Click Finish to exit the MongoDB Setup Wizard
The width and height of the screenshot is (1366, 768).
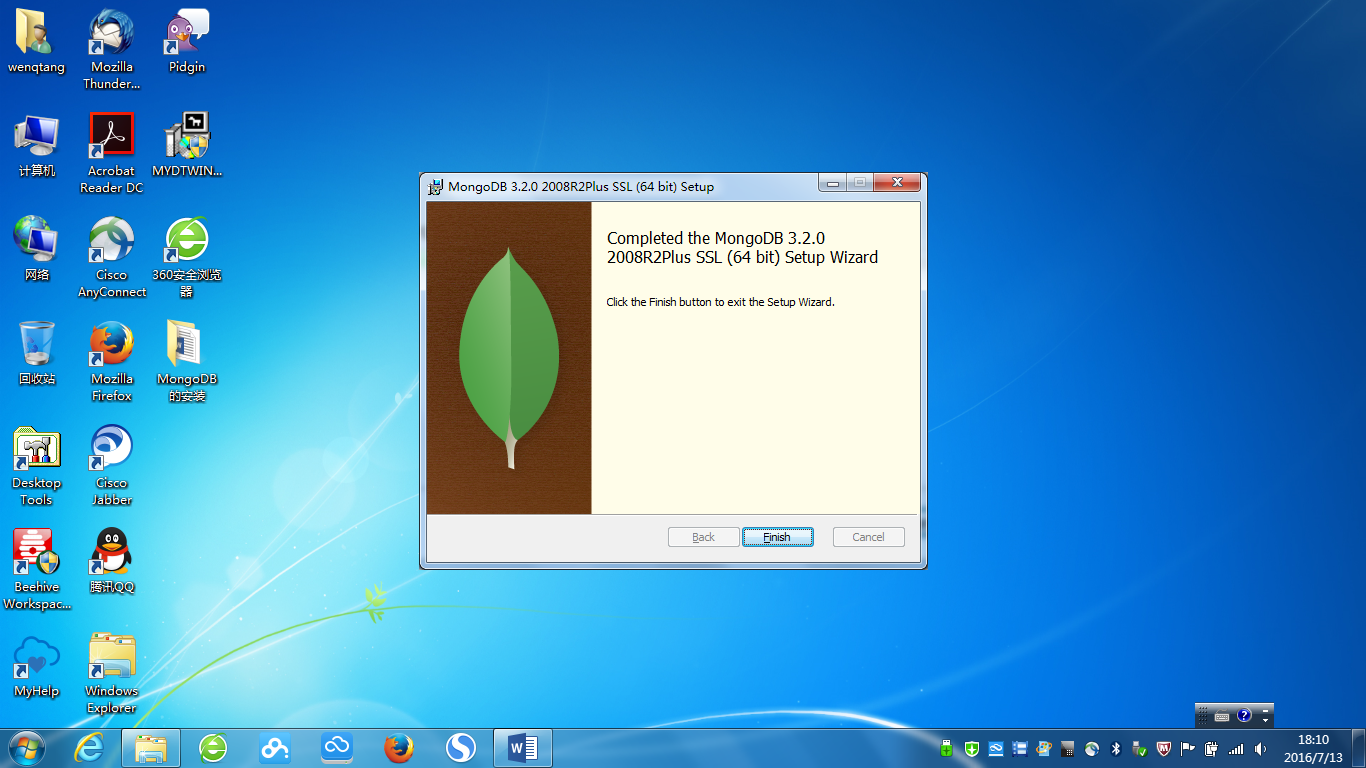click(777, 537)
